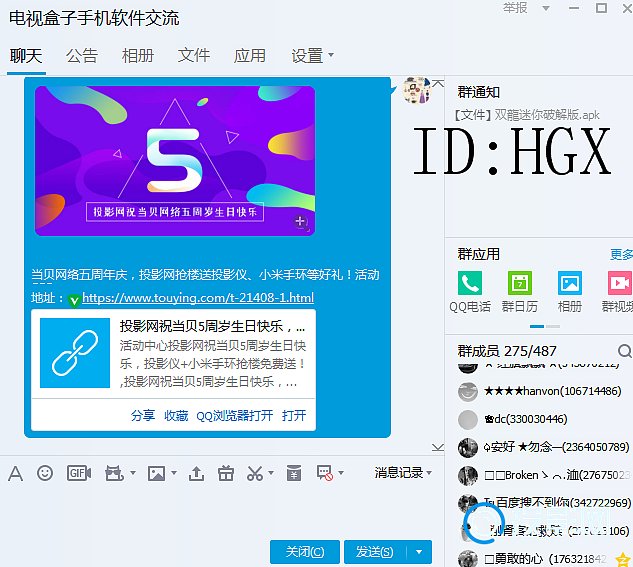Click 打开 on the link card
Viewport: 633px width, 567px height.
(294, 415)
